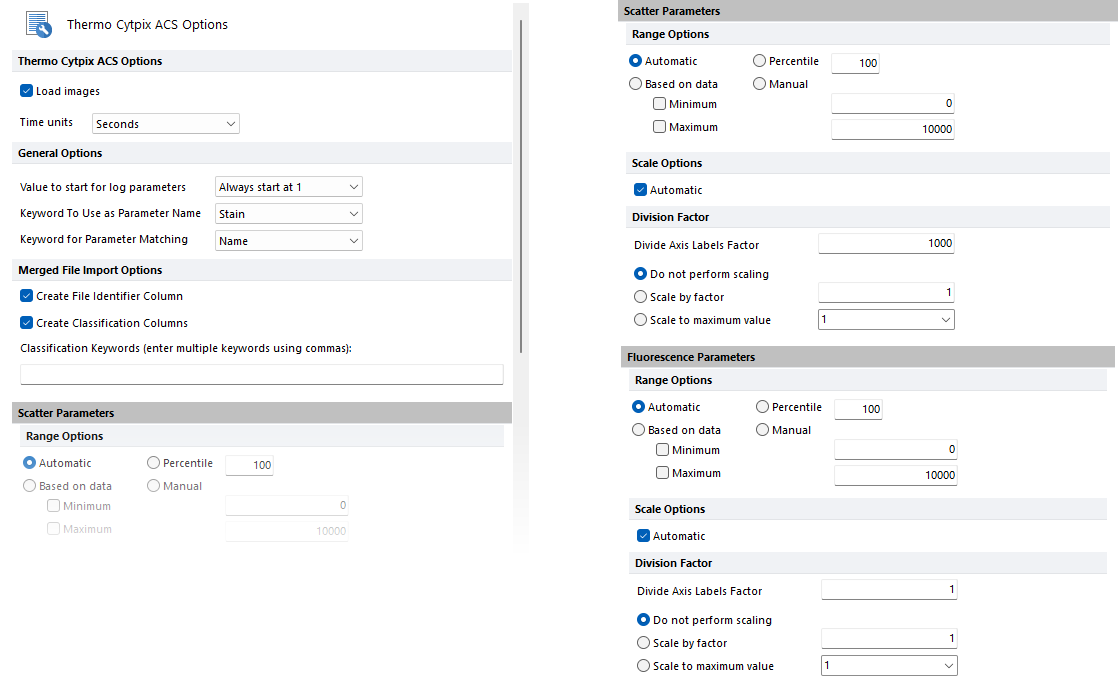This screenshot has height=697, width=1118.
Task: Select Manual range under Fluorescence Parameters
Action: [762, 430]
